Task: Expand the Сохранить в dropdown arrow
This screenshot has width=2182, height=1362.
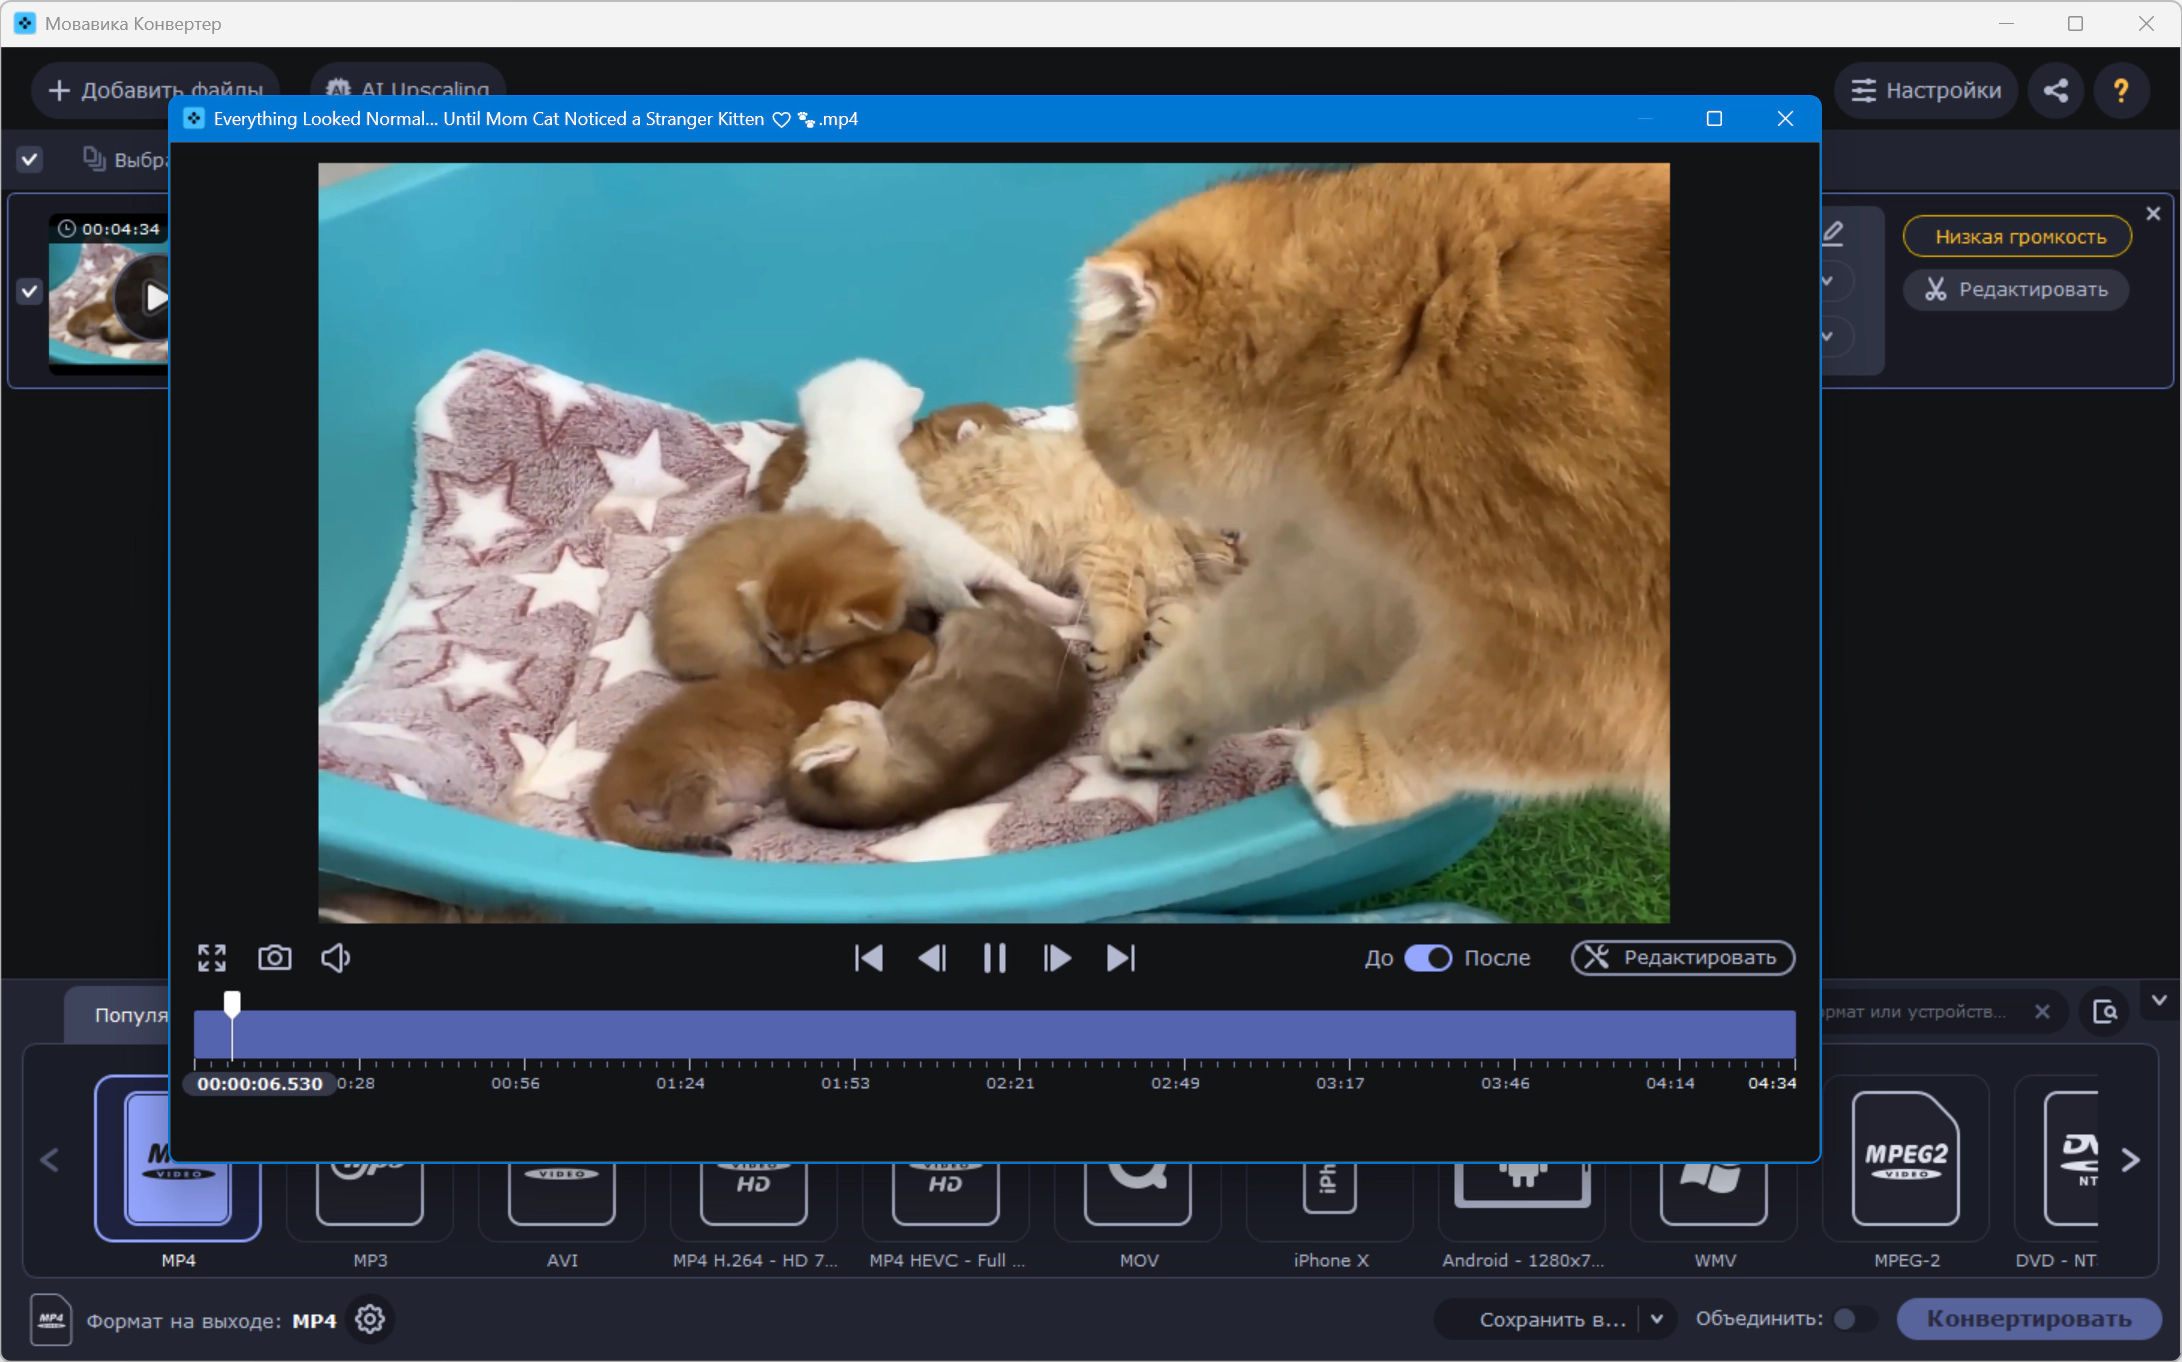Action: tap(1657, 1319)
